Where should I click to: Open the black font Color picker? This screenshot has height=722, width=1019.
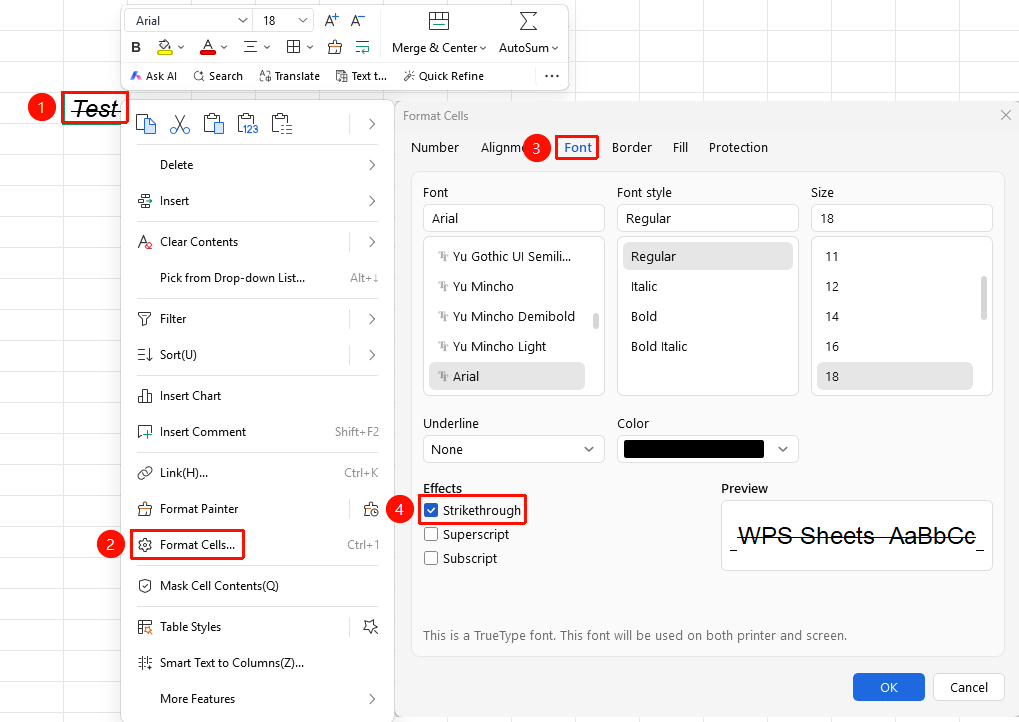click(x=707, y=449)
